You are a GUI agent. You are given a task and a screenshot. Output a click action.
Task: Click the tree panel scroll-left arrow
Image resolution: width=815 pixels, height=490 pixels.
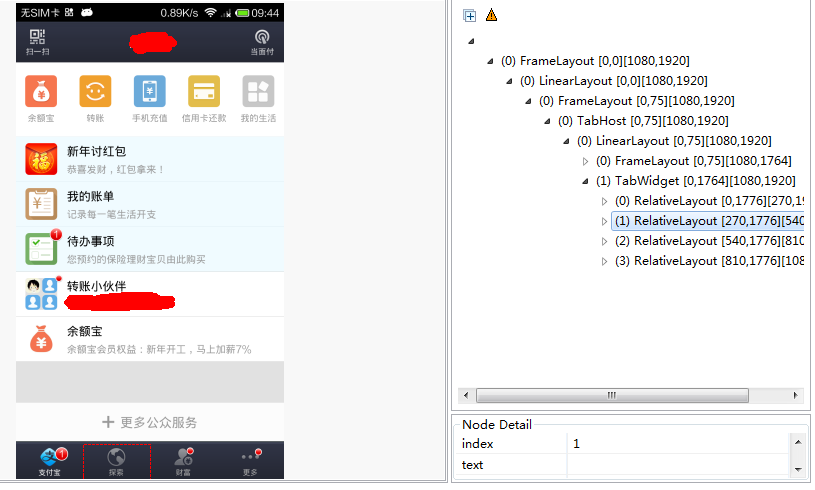(466, 395)
